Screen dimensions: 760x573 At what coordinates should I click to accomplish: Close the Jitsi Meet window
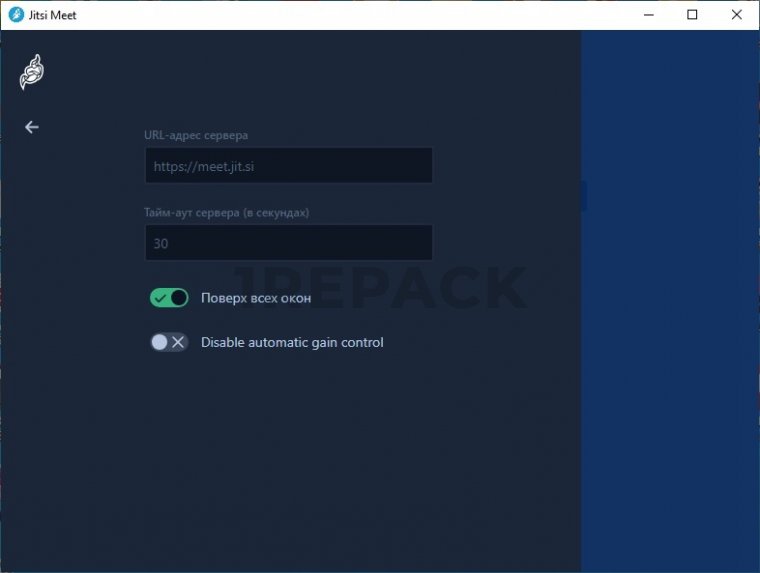[x=737, y=15]
